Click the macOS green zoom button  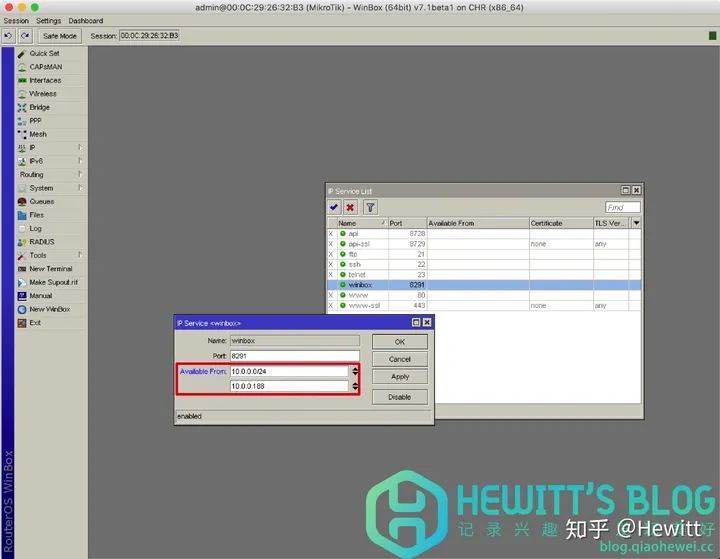[x=35, y=7]
